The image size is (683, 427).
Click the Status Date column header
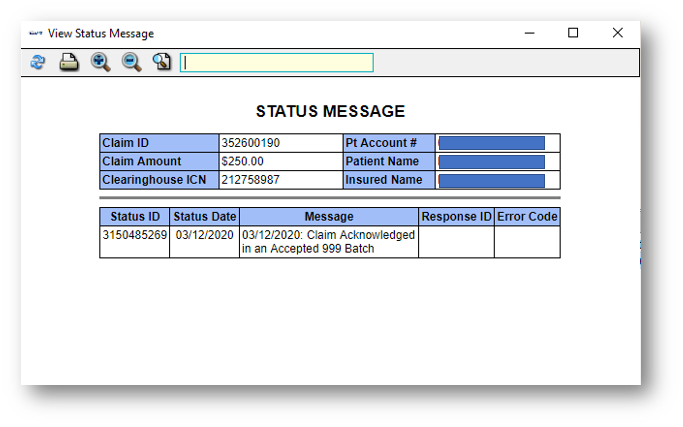(204, 217)
